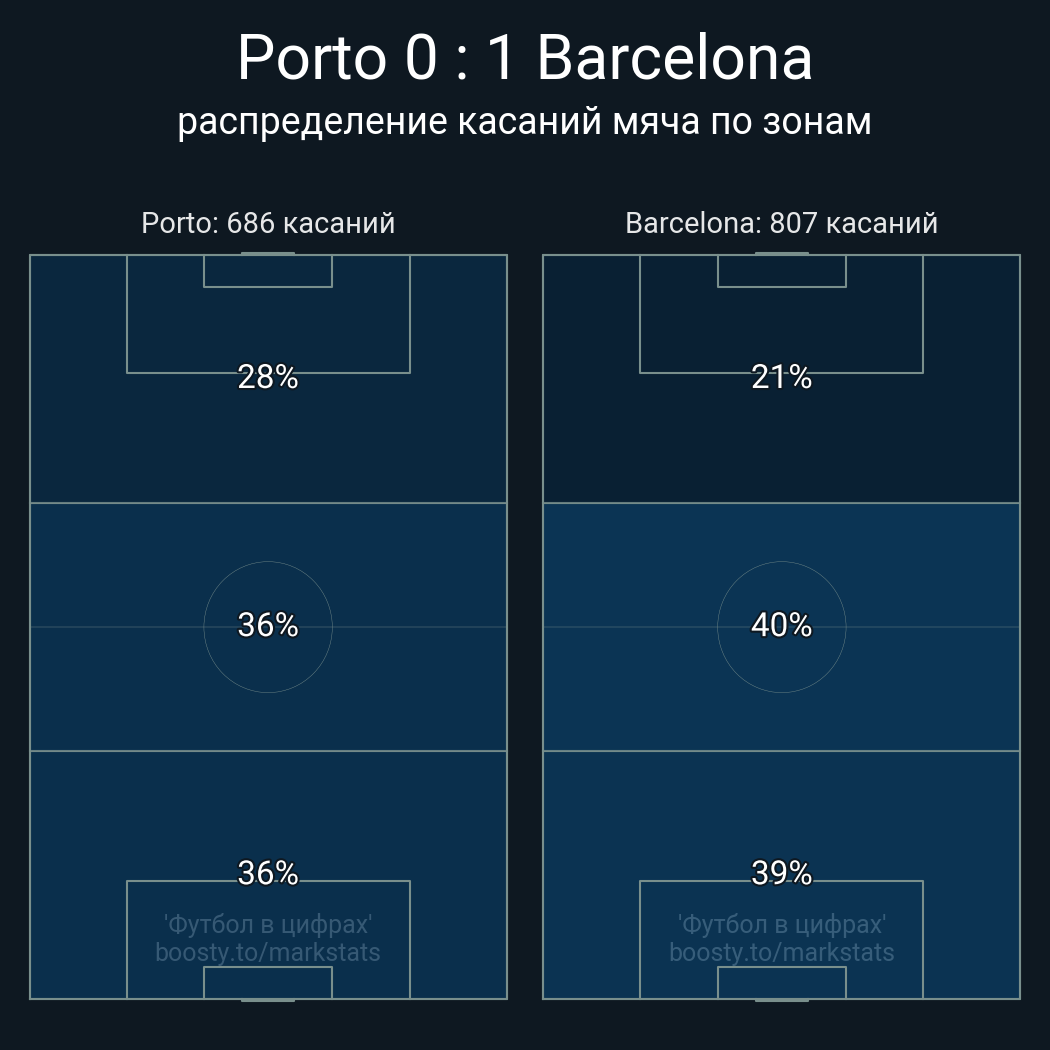Click the 0 : 1 score in the title
The image size is (1050, 1050).
click(x=460, y=58)
